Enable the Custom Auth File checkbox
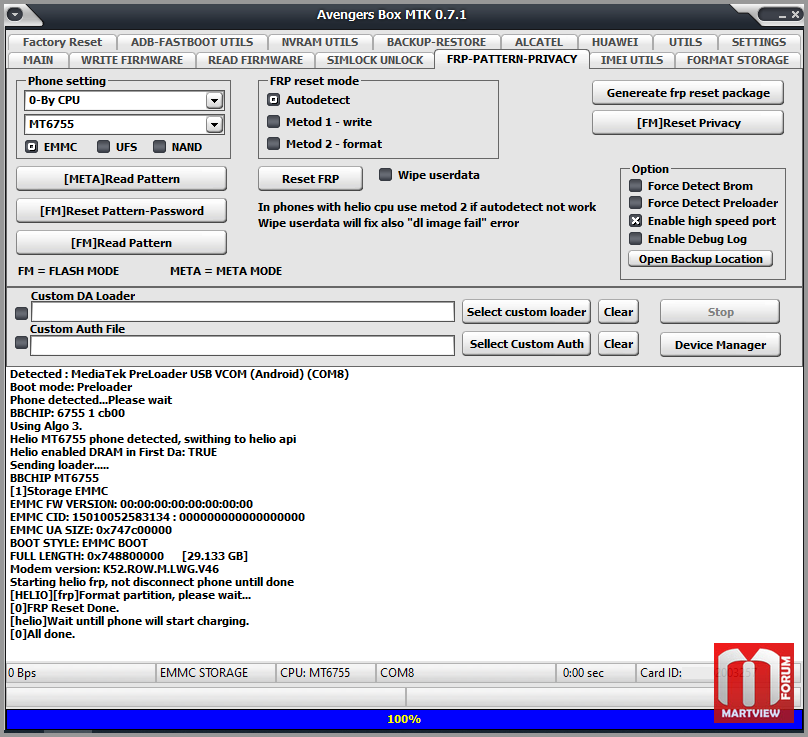Screen dimensions: 808x737 21,343
